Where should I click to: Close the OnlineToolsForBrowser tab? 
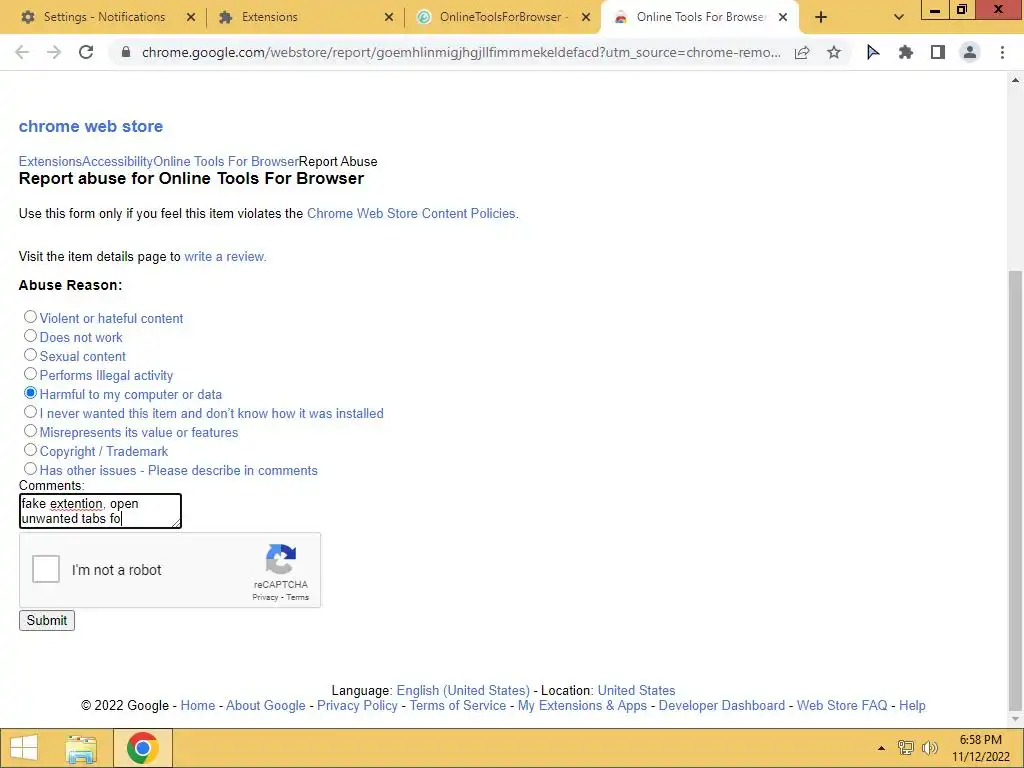tap(586, 17)
